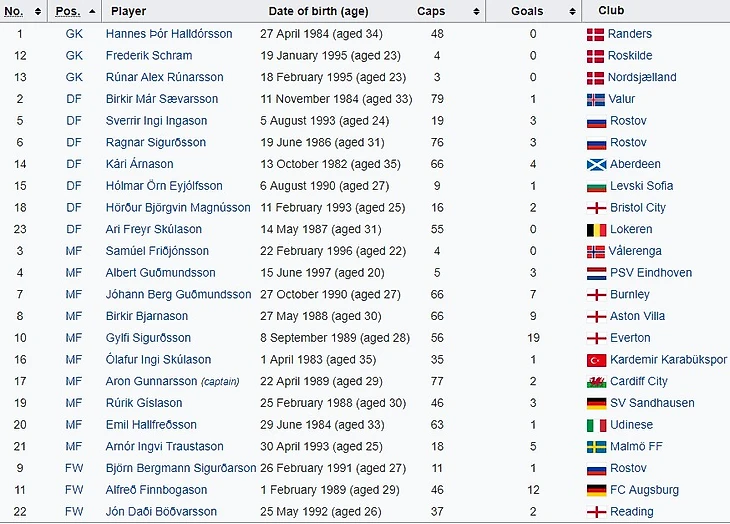Click the Bulgarian flag by Levski Sofia

point(595,186)
